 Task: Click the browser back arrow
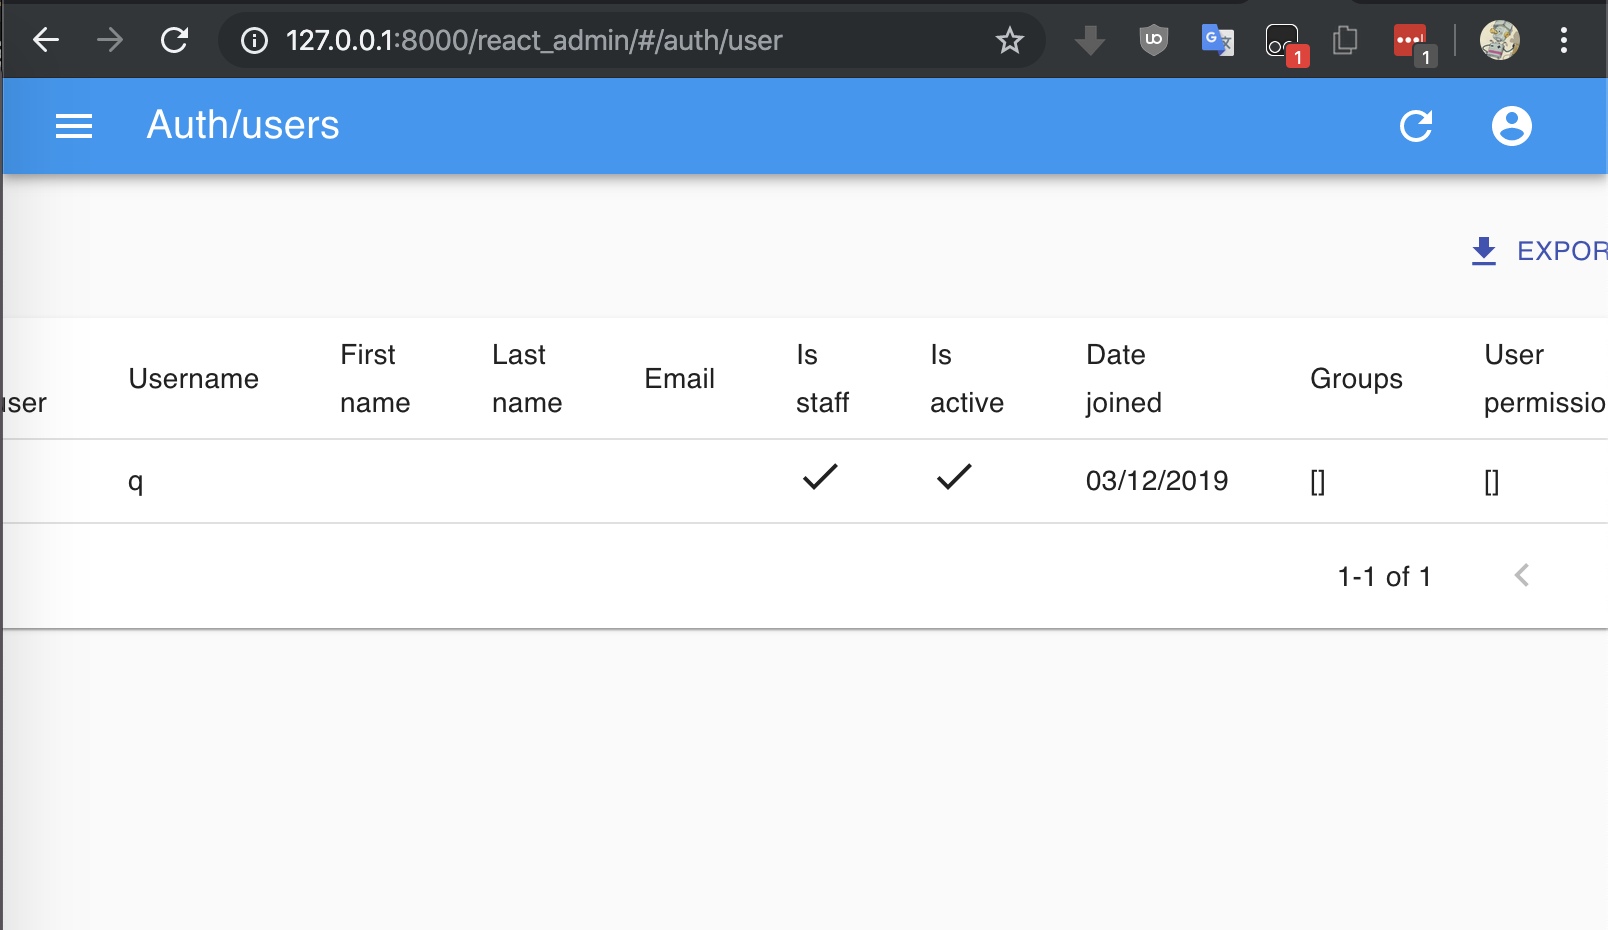[45, 40]
